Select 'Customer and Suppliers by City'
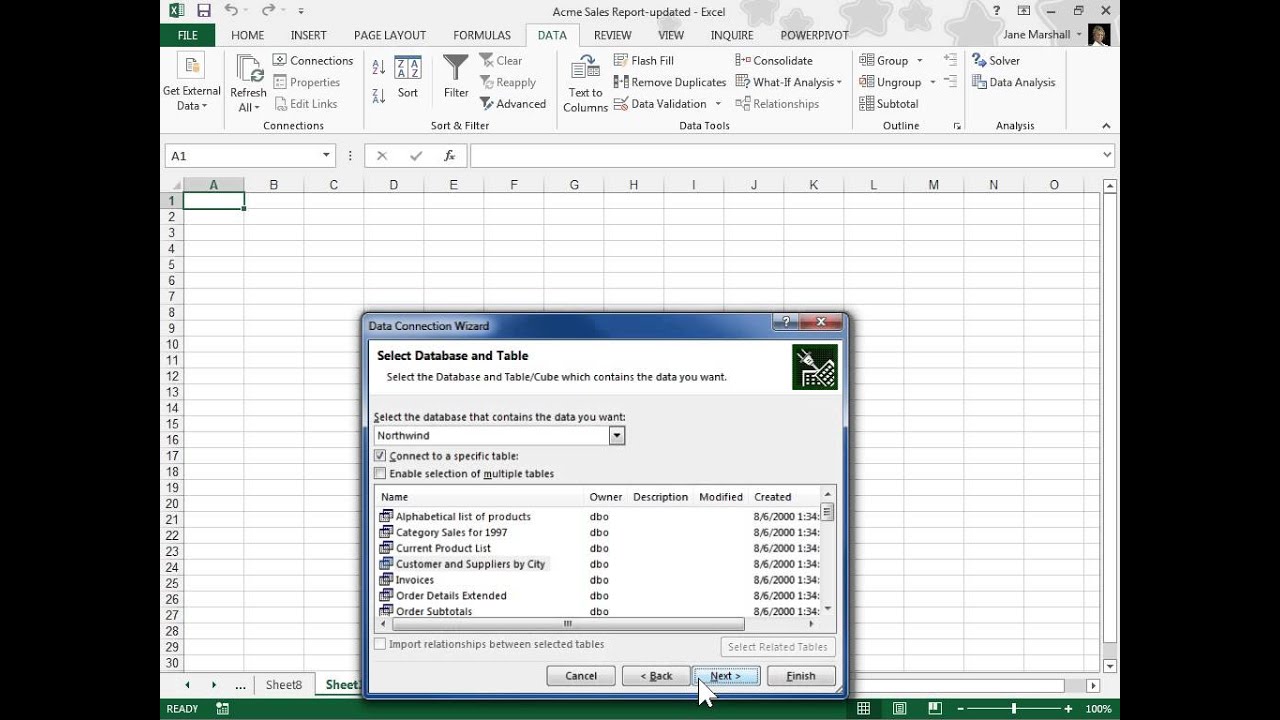This screenshot has height=720, width=1280. 470,565
